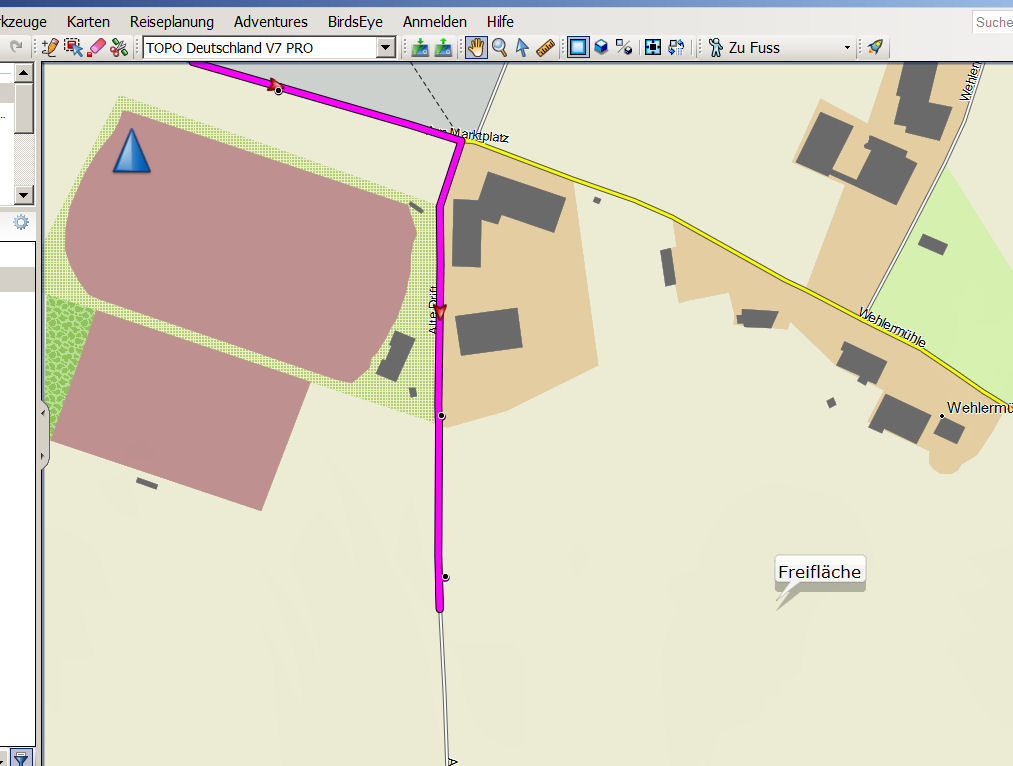Open the Anmelden menu item
This screenshot has width=1013, height=766.
(434, 21)
